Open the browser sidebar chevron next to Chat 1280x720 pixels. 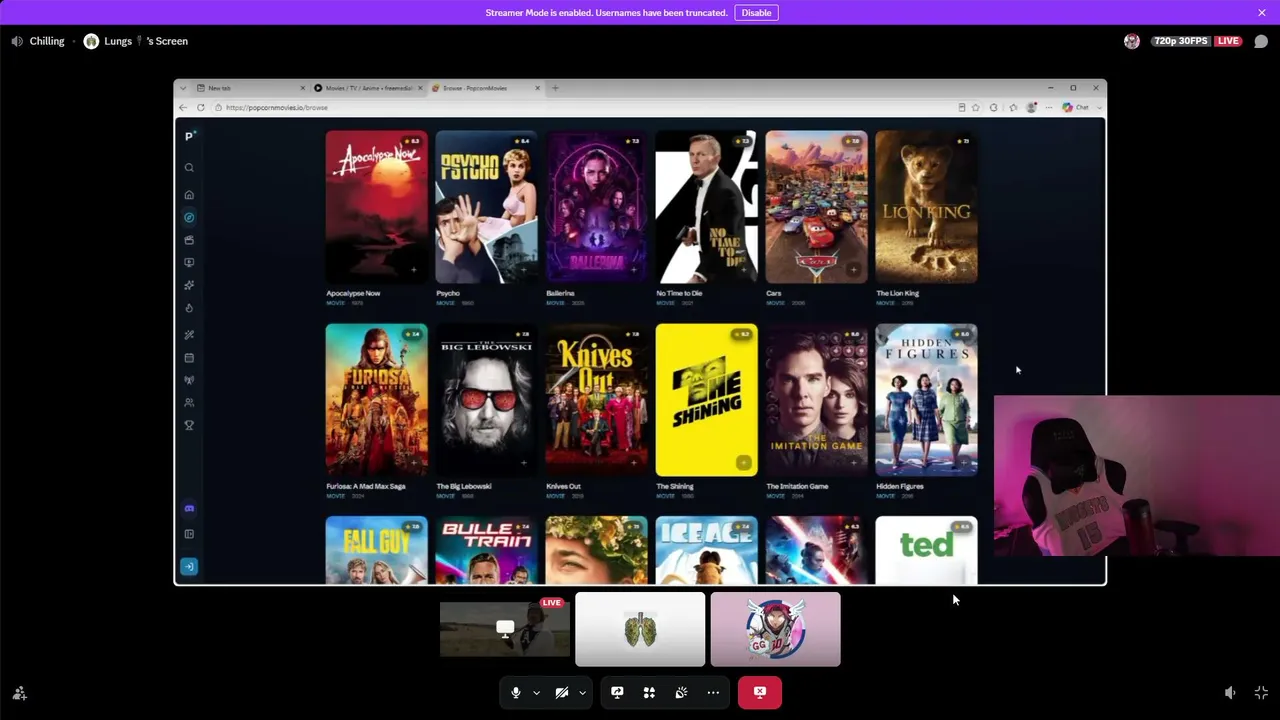[x=1097, y=107]
